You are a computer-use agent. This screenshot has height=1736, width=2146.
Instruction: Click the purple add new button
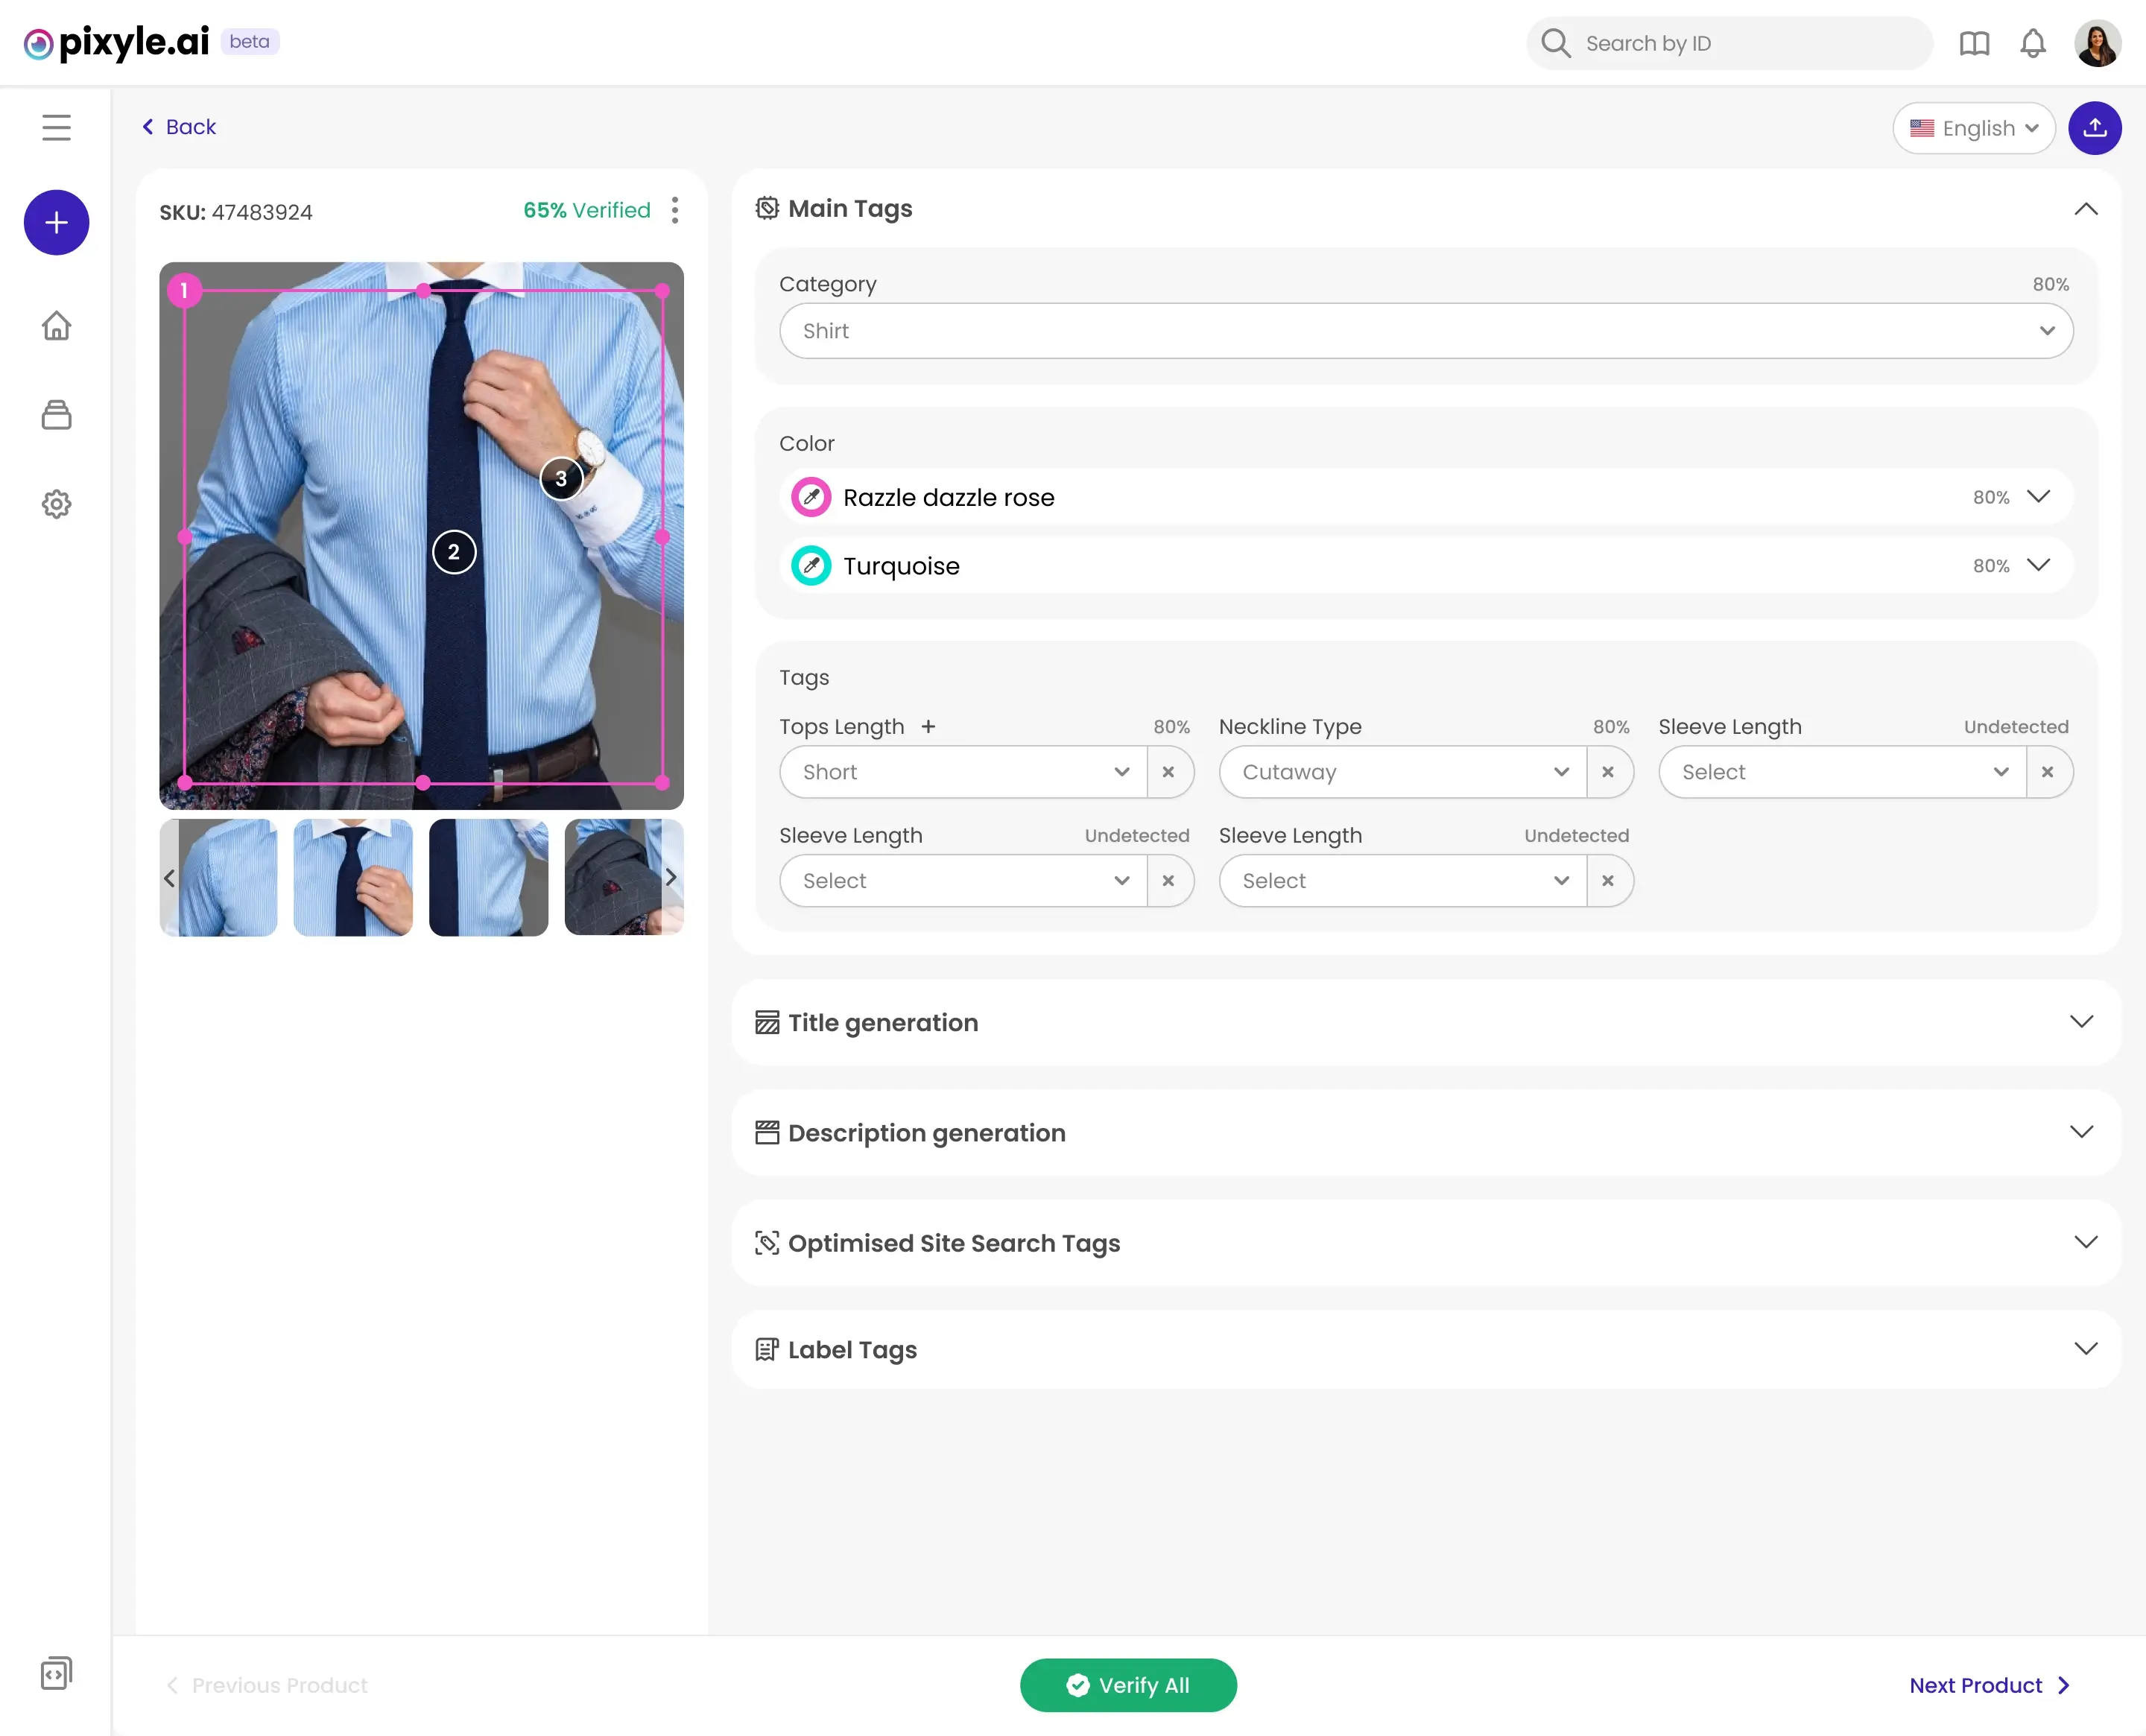coord(56,222)
